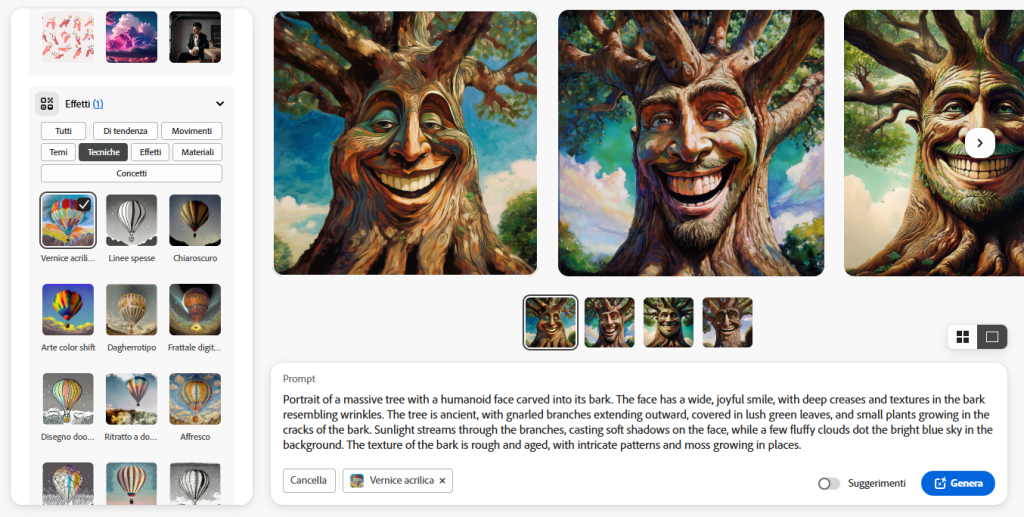Image resolution: width=1024 pixels, height=517 pixels.
Task: Click the Cancella button
Action: coord(309,480)
